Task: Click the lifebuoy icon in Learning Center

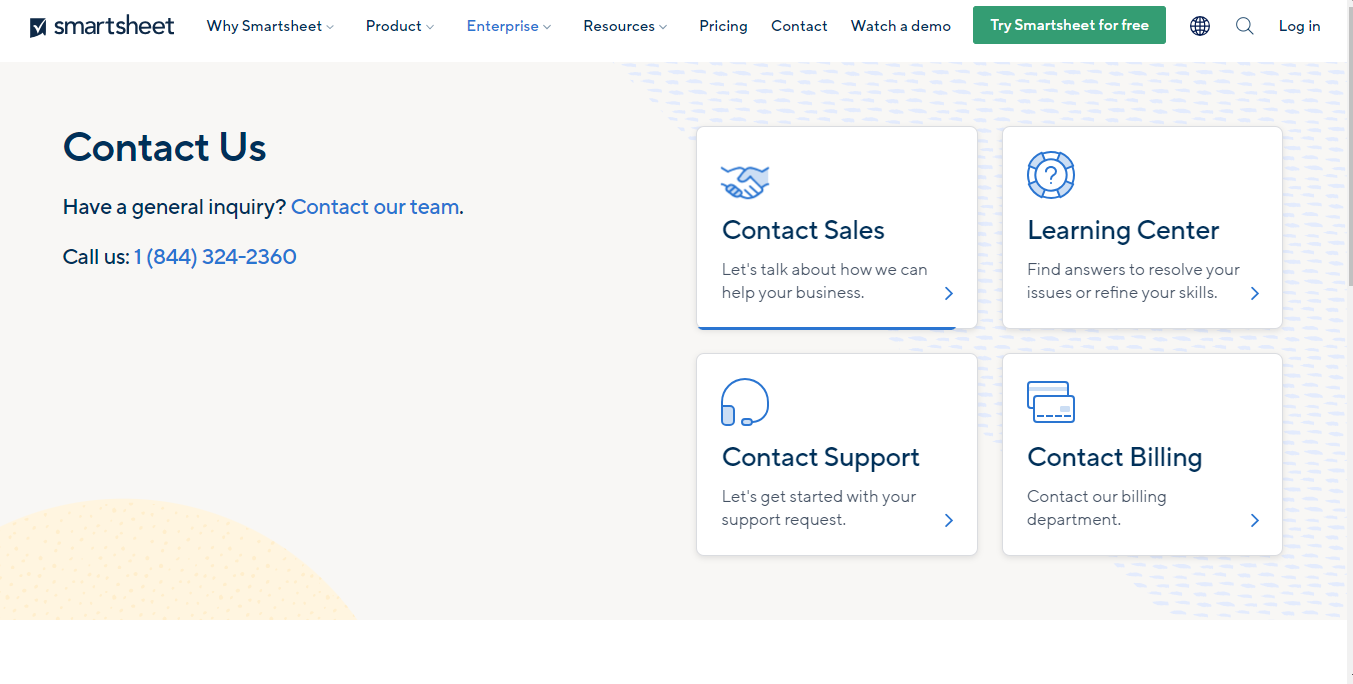Action: click(x=1051, y=175)
